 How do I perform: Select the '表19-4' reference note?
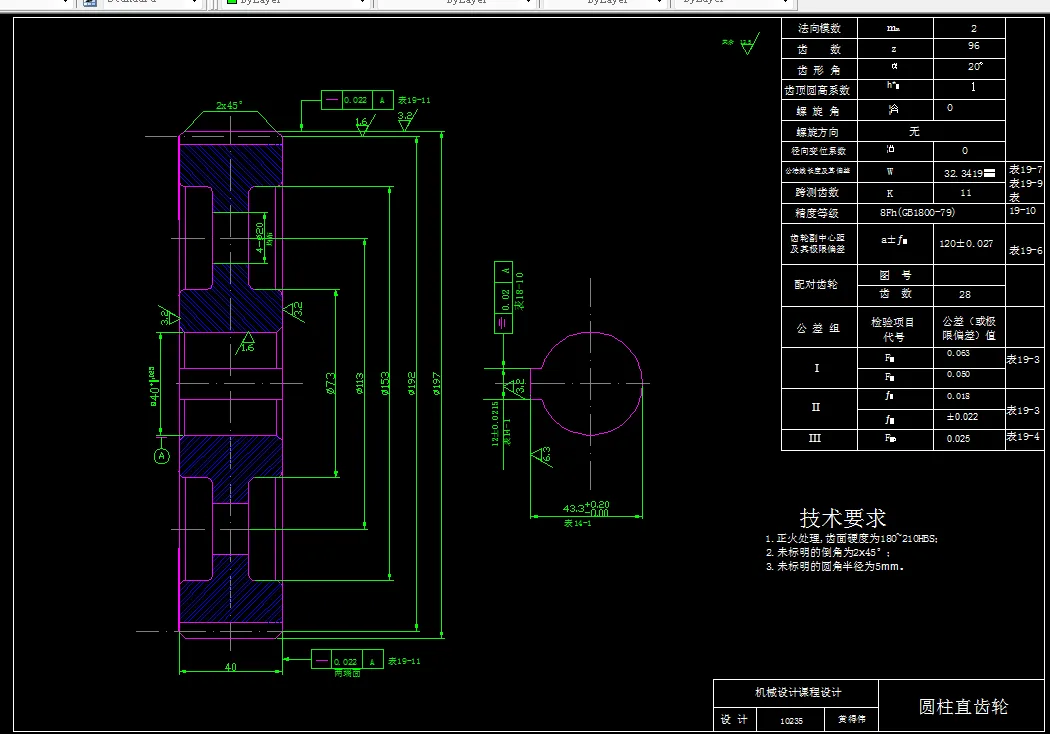coord(1023,437)
